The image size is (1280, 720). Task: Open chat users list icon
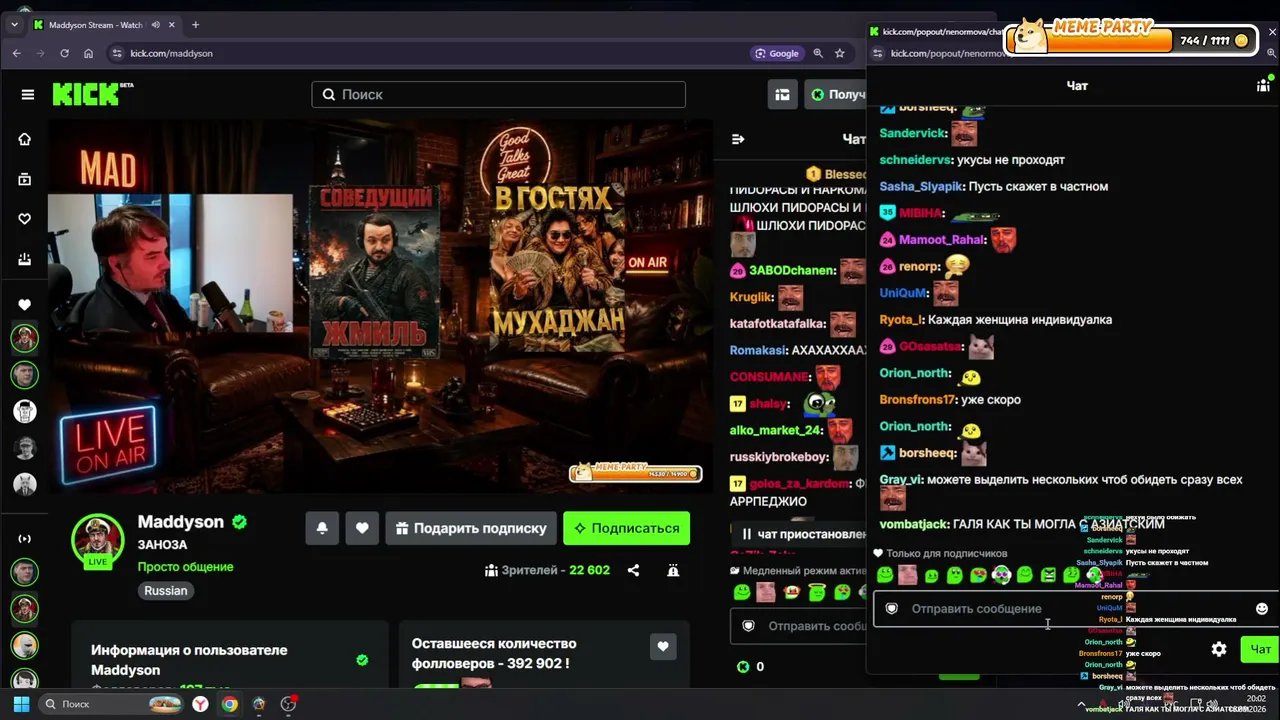(x=1264, y=85)
